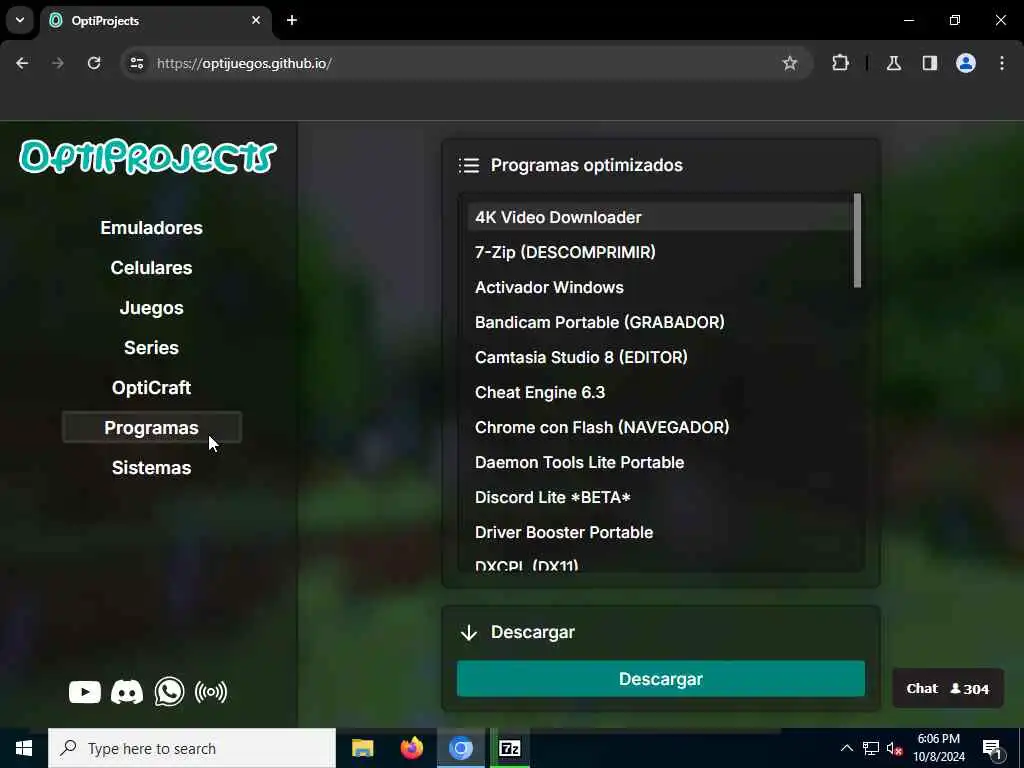1024x768 pixels.
Task: Show hidden system tray icons
Action: 846,748
